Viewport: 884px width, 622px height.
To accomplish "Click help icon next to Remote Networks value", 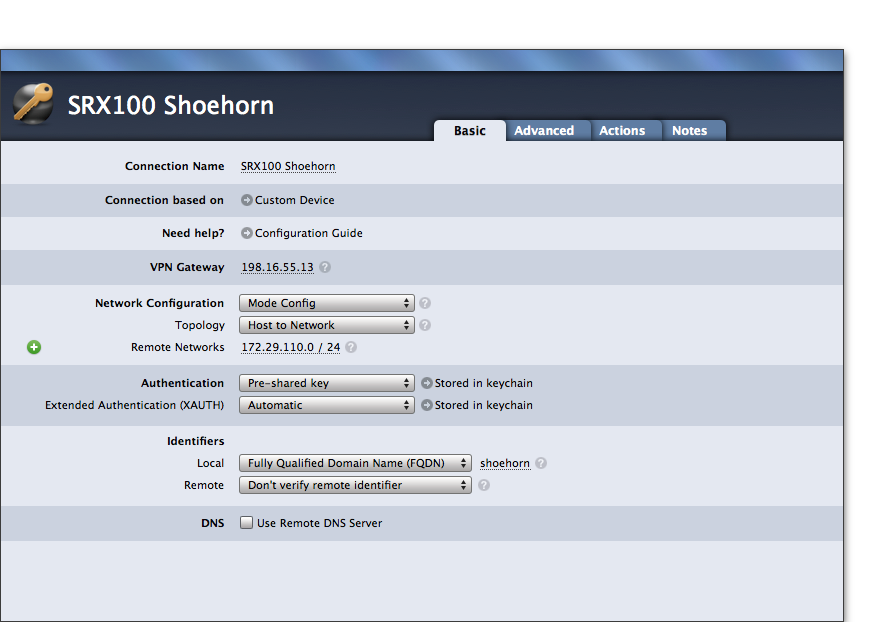I will [x=351, y=348].
